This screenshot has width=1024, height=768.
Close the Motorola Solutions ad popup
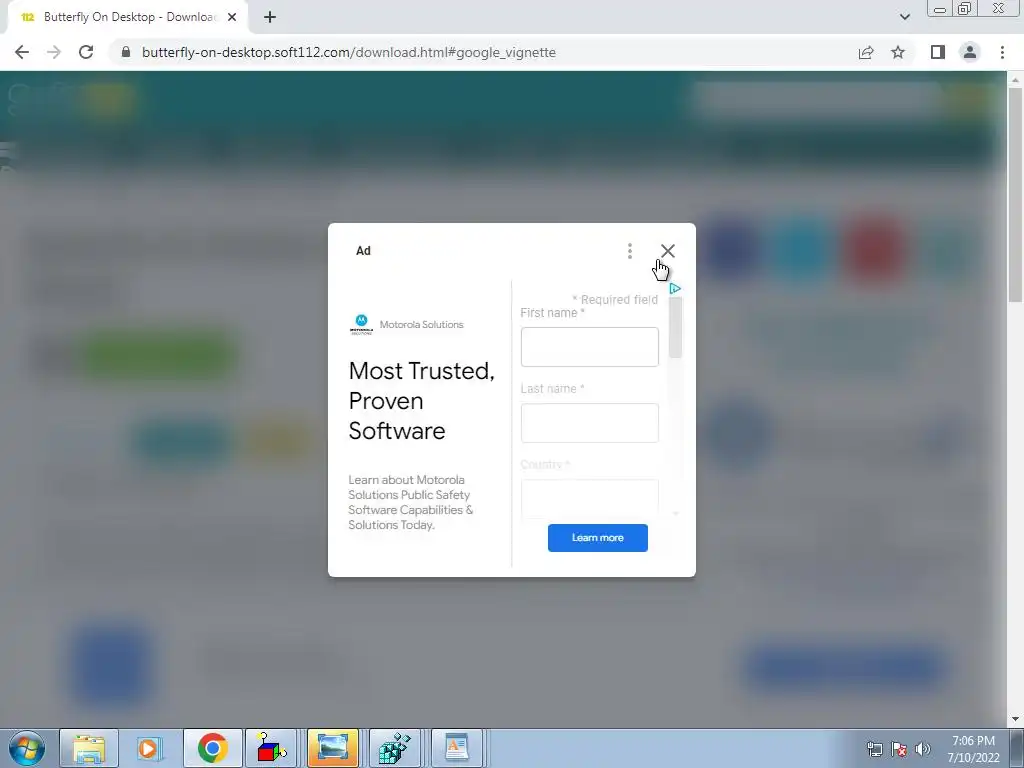pos(667,251)
